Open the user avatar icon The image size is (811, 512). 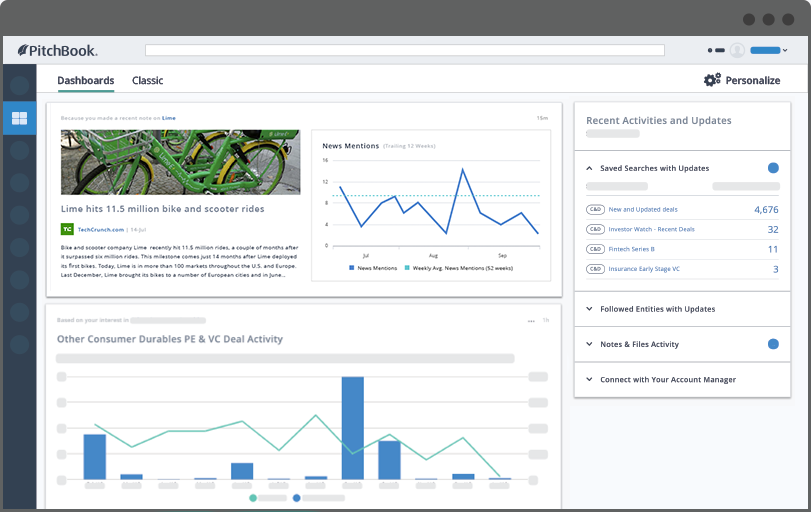pos(737,50)
